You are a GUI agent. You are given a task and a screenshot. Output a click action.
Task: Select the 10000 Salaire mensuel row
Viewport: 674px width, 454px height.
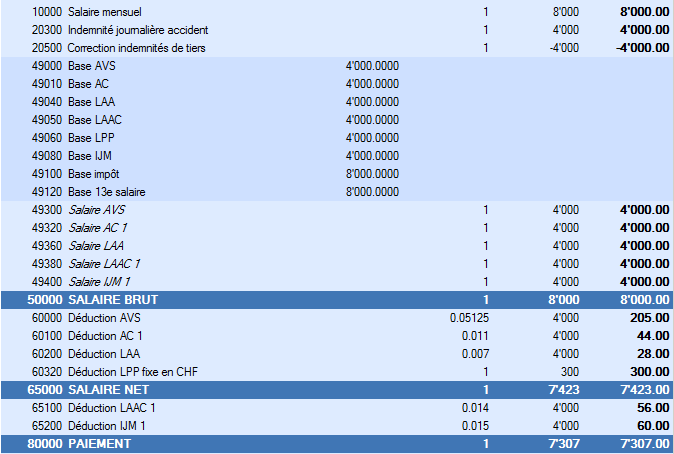(x=337, y=12)
